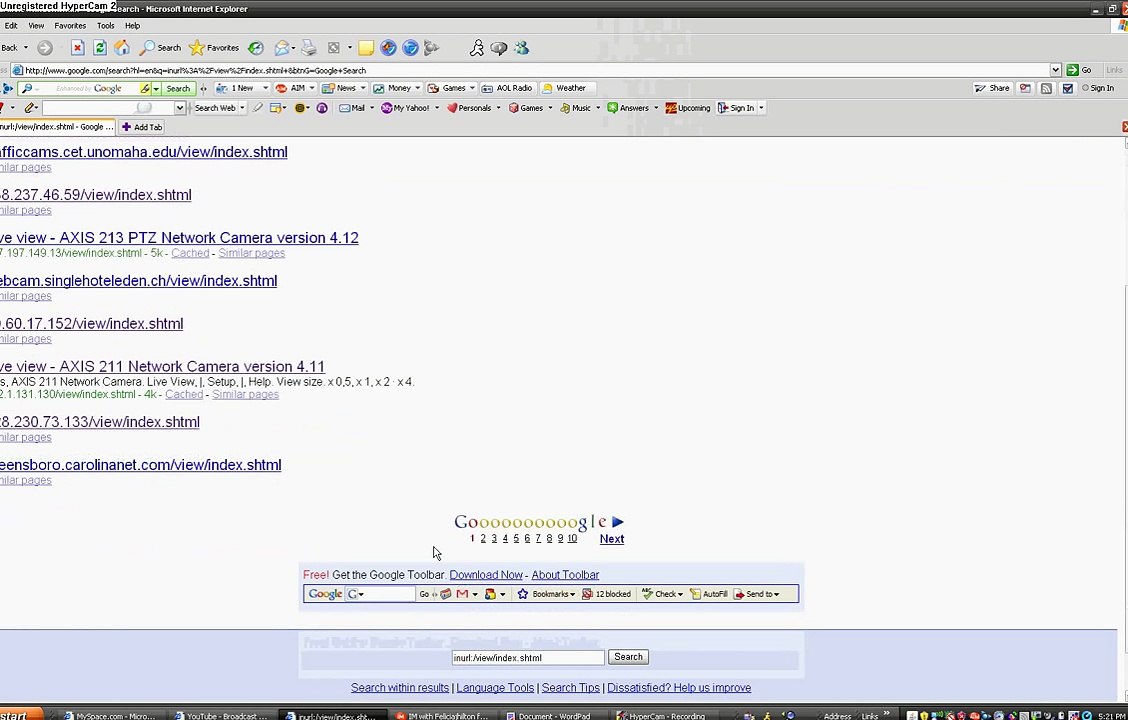Click the Cached link for AXIS 211 result
1128x720 pixels.
184,394
